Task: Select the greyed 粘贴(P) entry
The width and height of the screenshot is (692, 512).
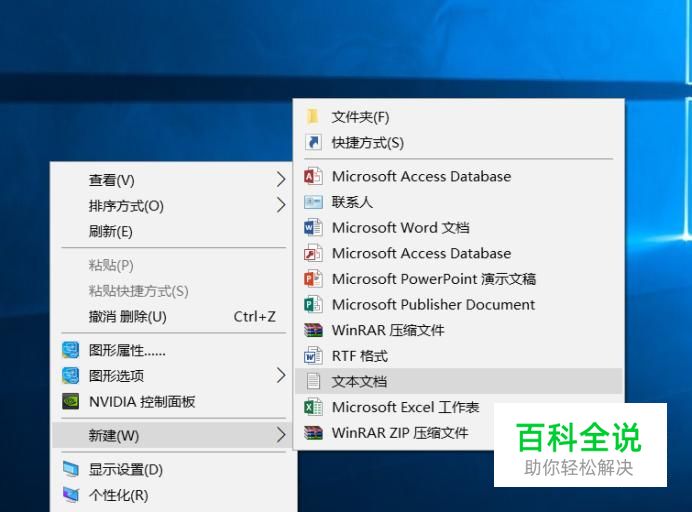Action: (x=172, y=265)
